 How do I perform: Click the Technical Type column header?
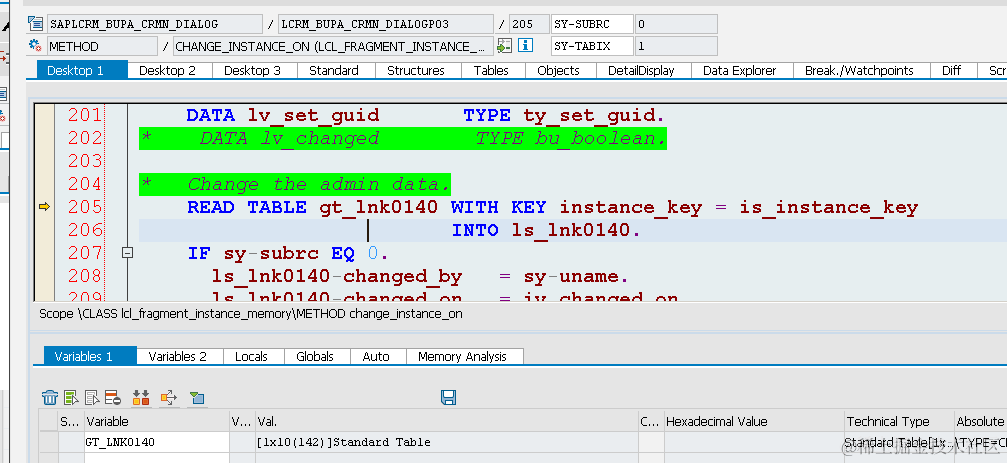[899, 422]
